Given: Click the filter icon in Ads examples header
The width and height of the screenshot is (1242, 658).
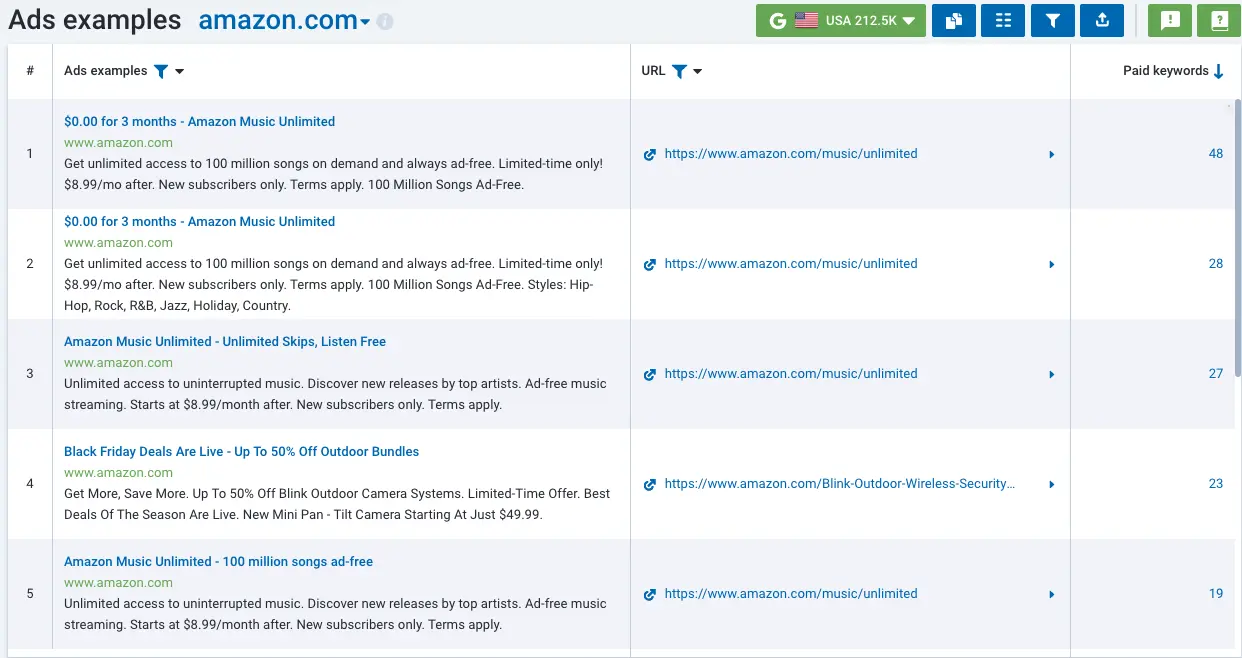Looking at the screenshot, I should coord(161,70).
